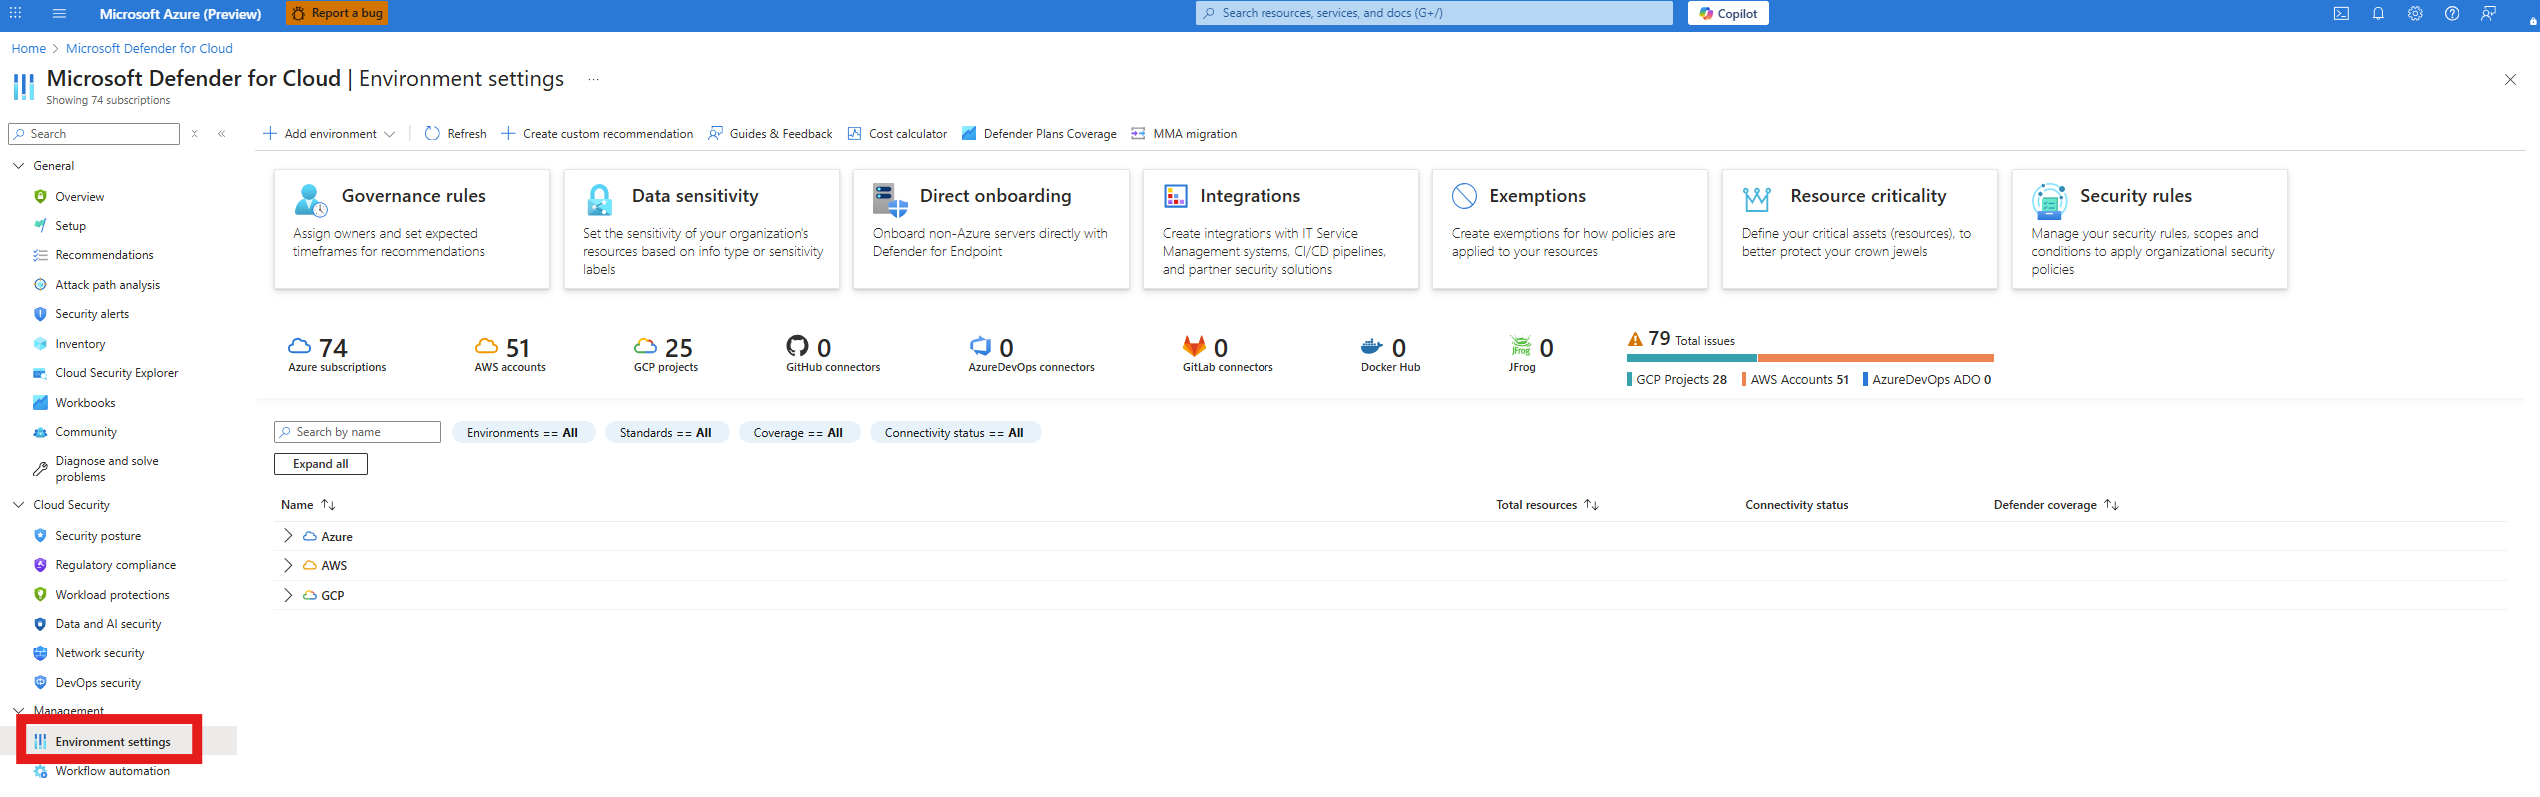2540x797 pixels.
Task: Open the notifications bell
Action: pos(2378,14)
